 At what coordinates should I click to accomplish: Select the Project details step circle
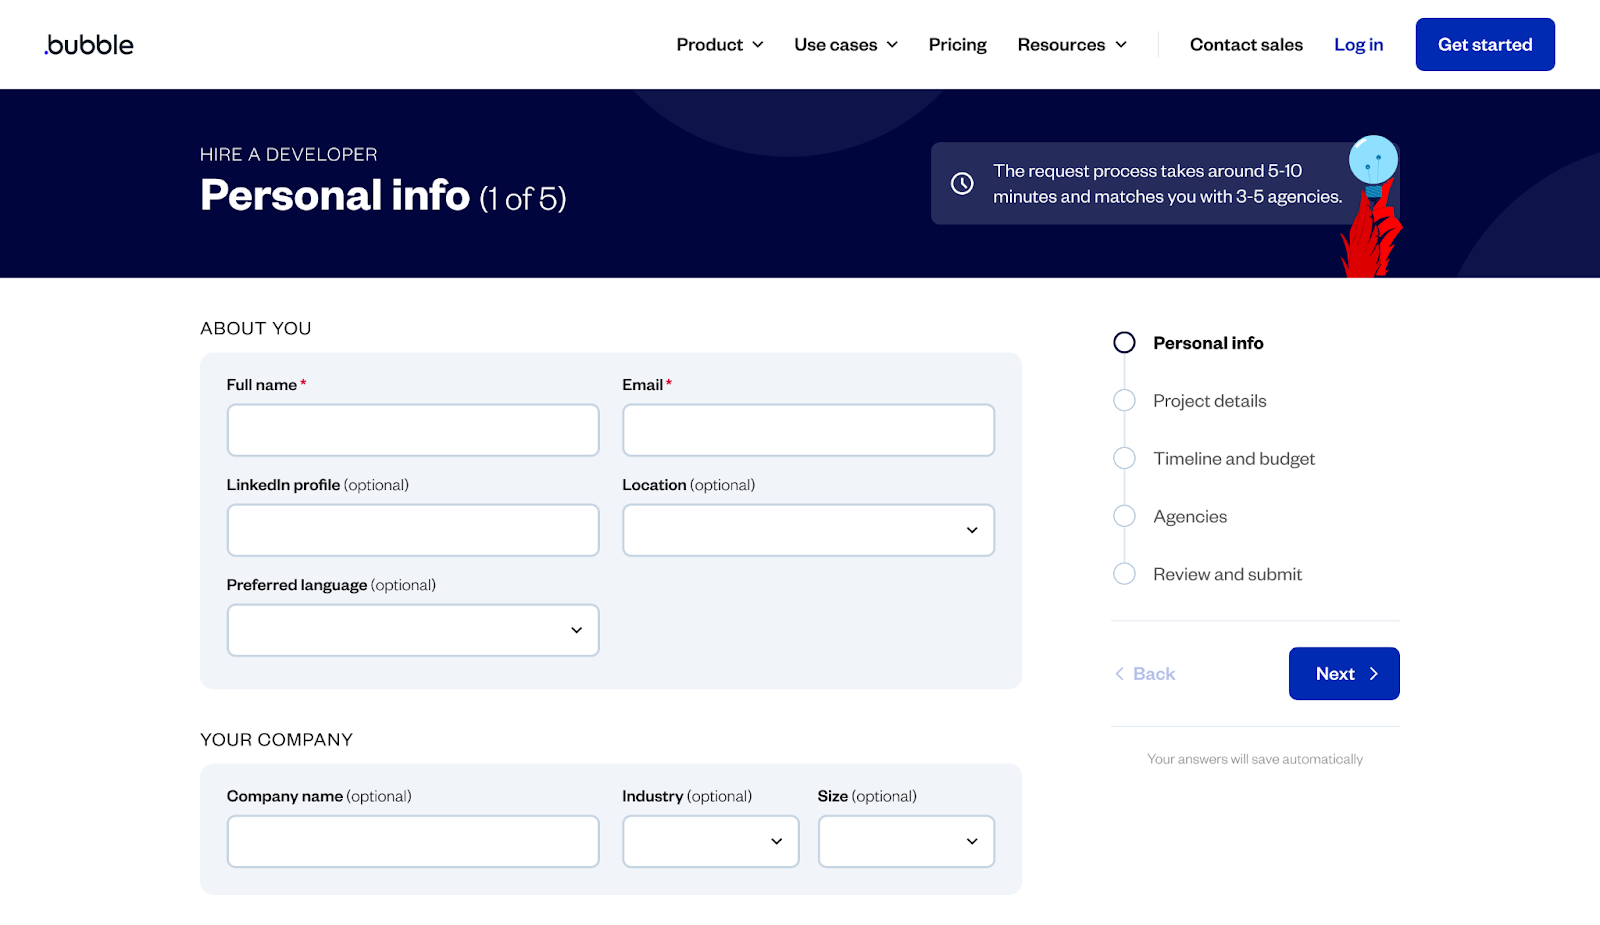coord(1124,400)
